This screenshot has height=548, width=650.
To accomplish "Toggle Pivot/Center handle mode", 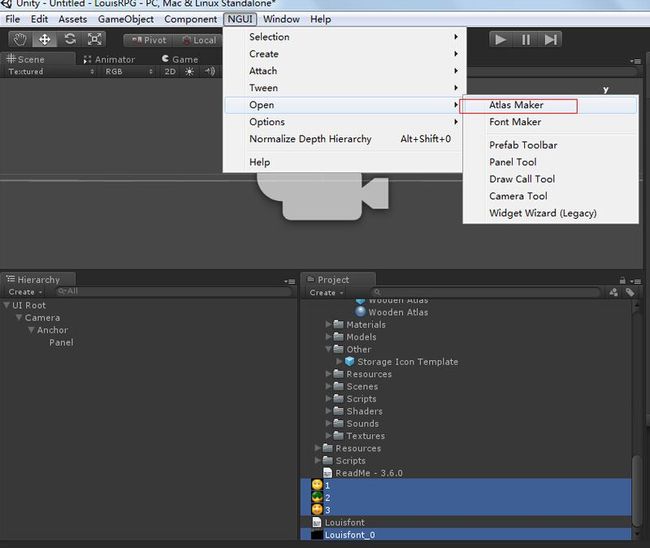I will coord(148,40).
